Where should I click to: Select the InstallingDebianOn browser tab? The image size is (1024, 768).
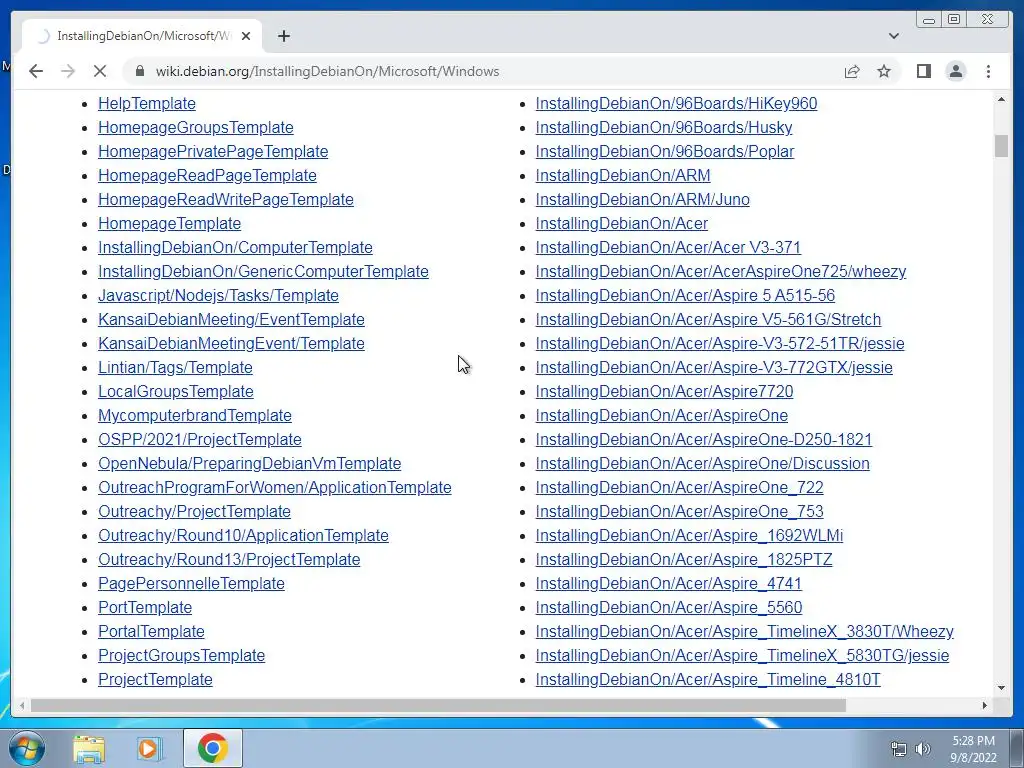142,36
